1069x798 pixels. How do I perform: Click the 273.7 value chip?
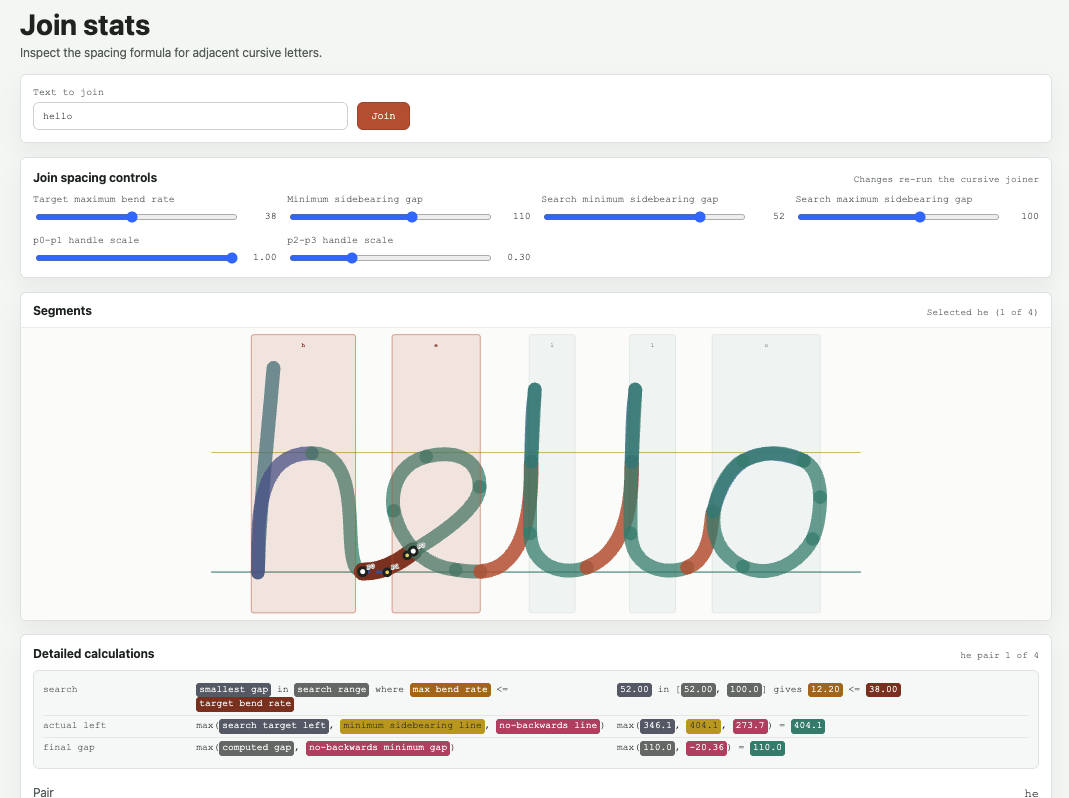click(x=750, y=726)
